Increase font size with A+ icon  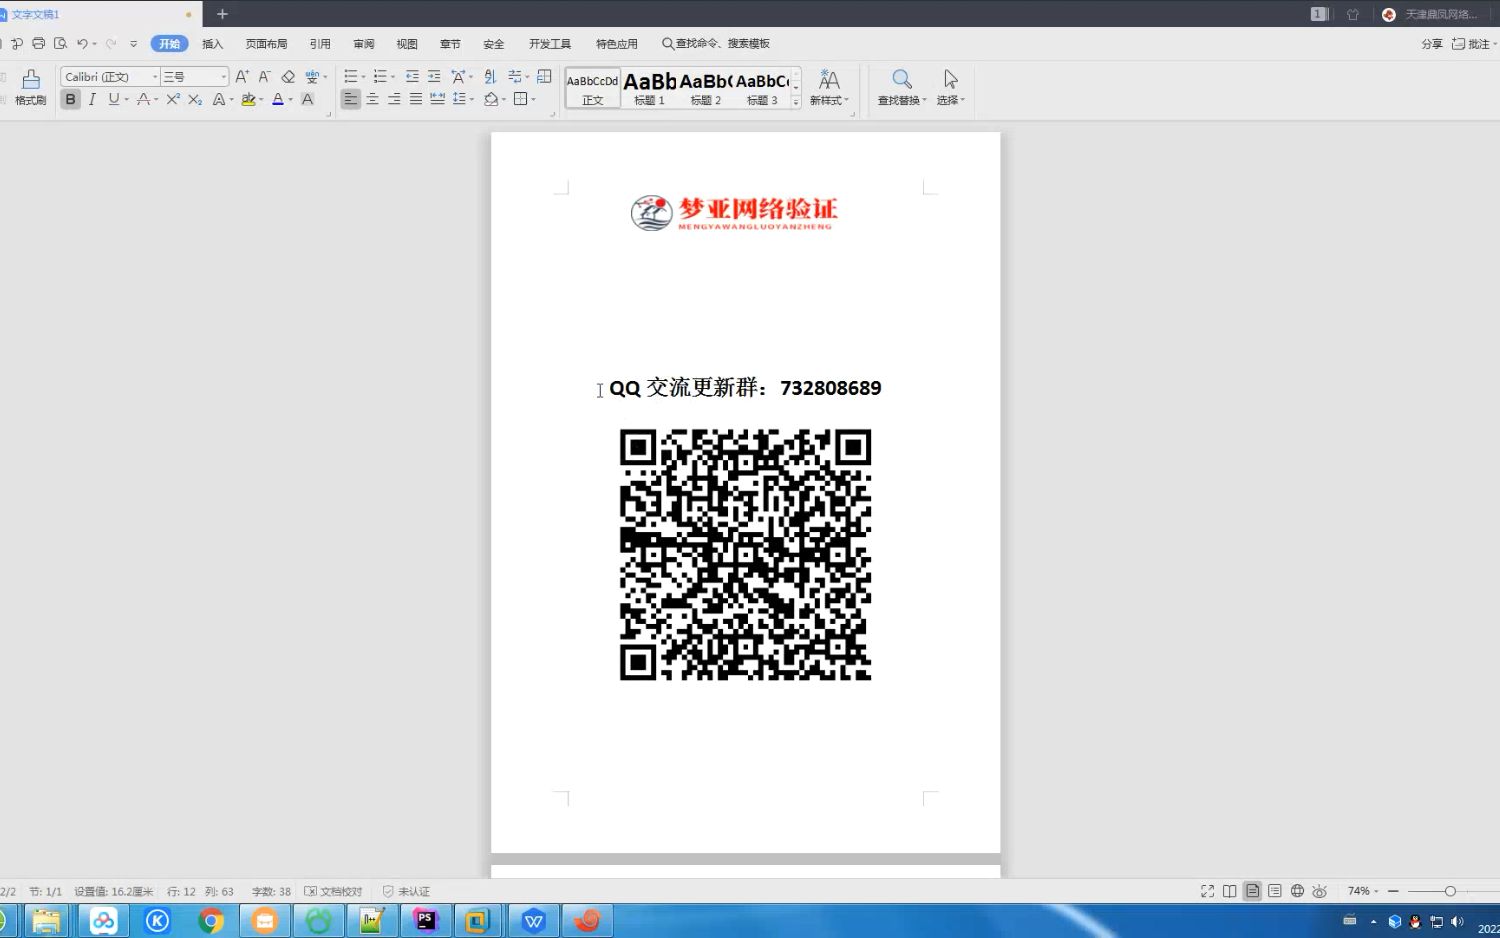click(x=242, y=77)
